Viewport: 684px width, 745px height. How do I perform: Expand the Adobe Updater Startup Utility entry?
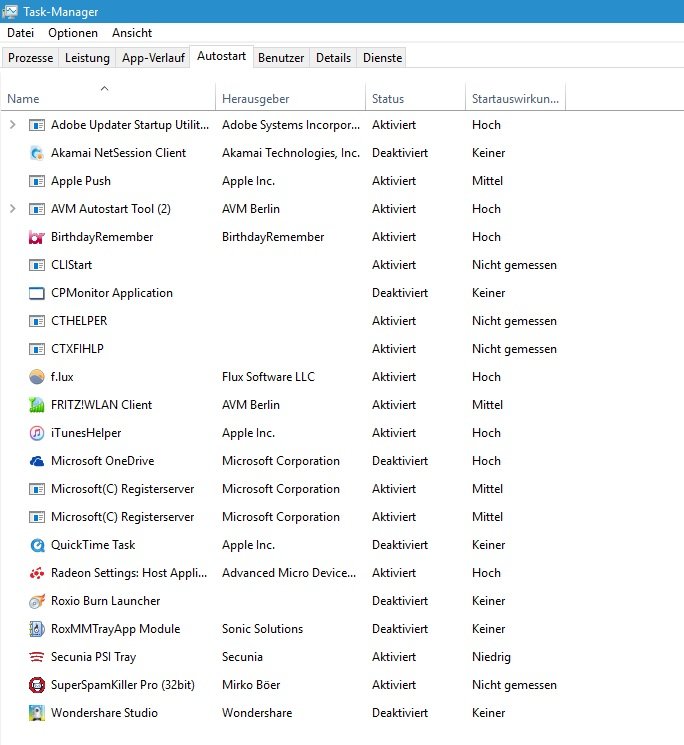[13, 125]
